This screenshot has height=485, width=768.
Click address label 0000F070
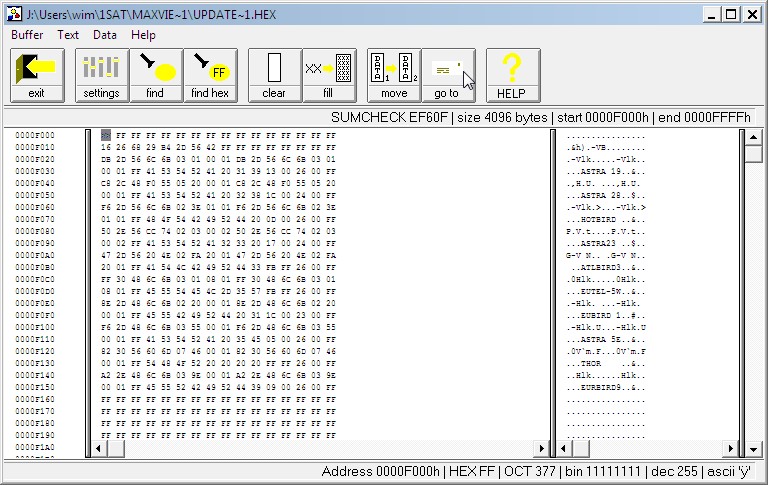point(35,219)
